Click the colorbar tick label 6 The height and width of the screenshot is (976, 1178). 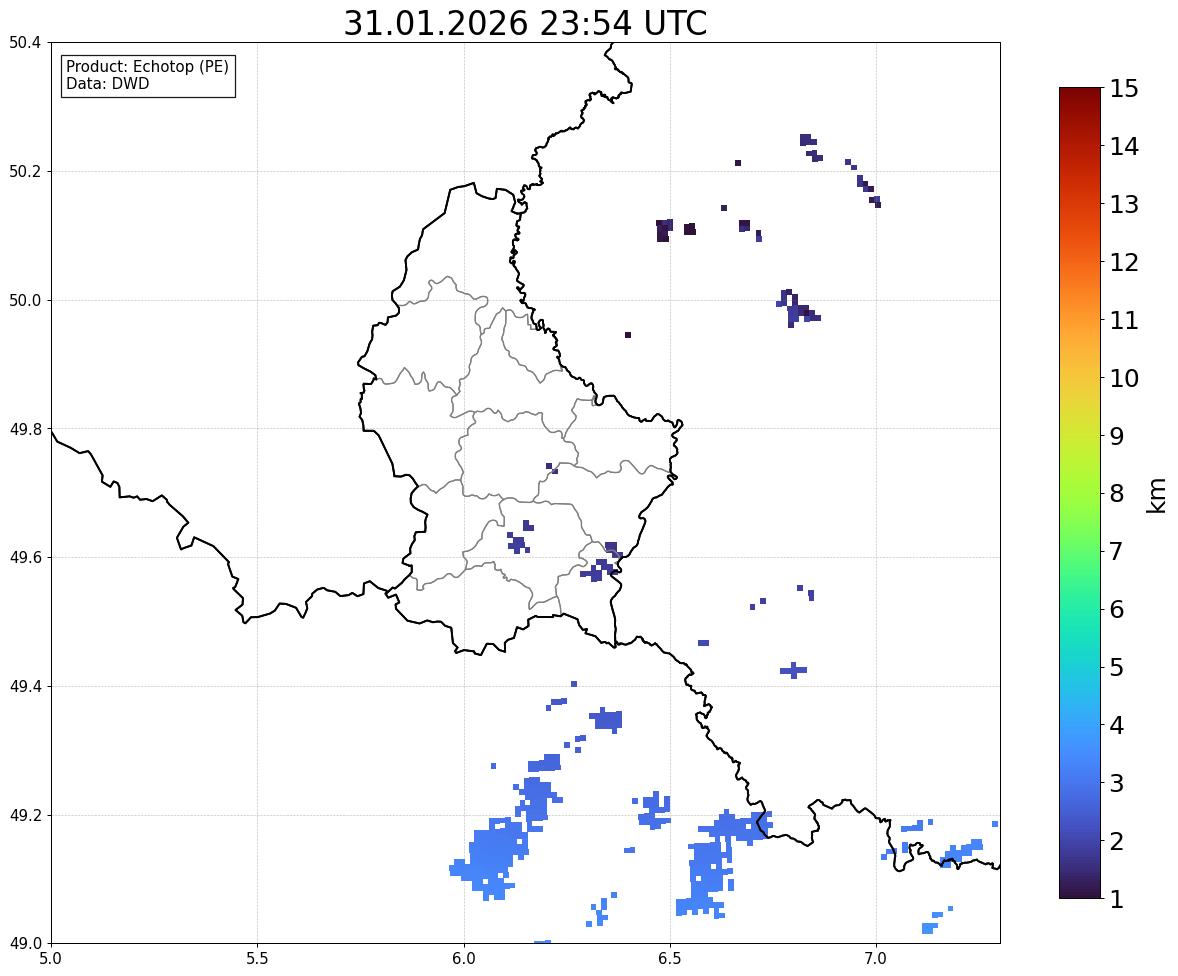coord(1117,609)
